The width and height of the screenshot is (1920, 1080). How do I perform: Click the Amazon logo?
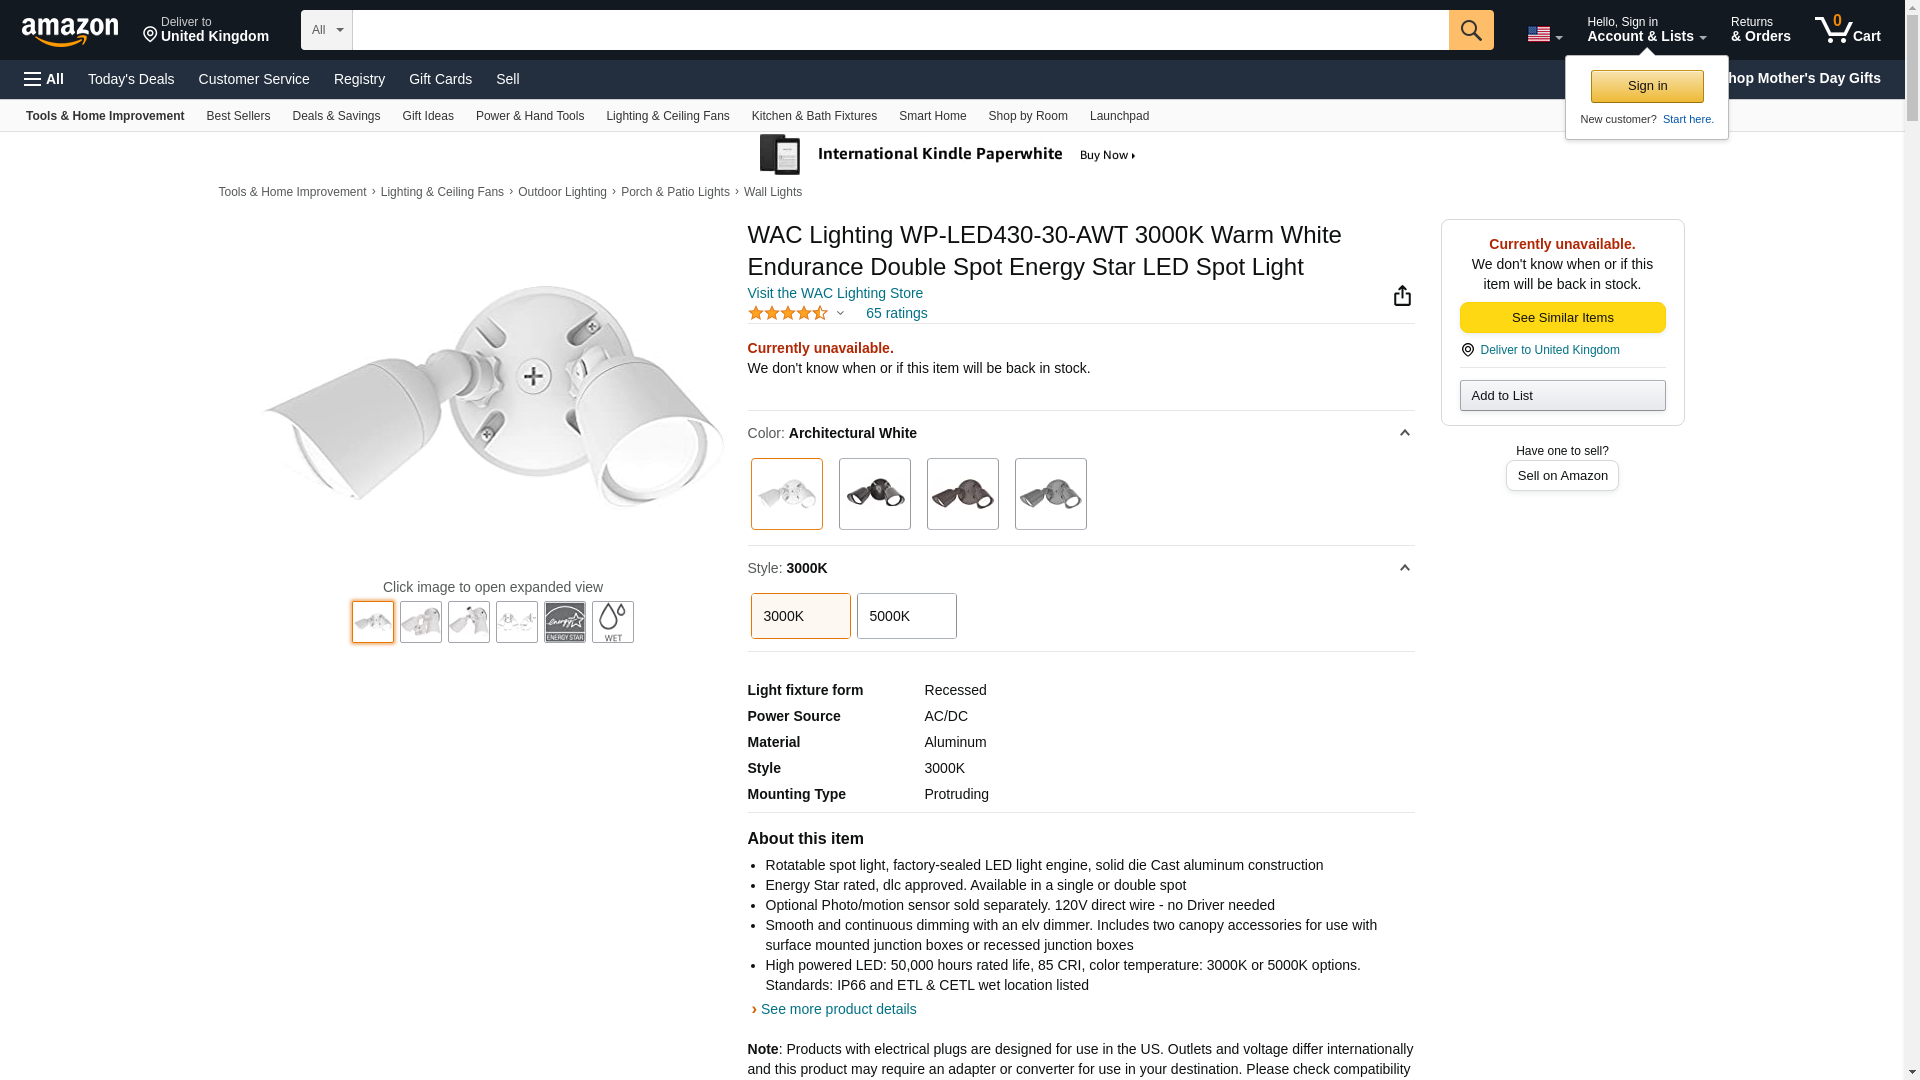(x=70, y=31)
